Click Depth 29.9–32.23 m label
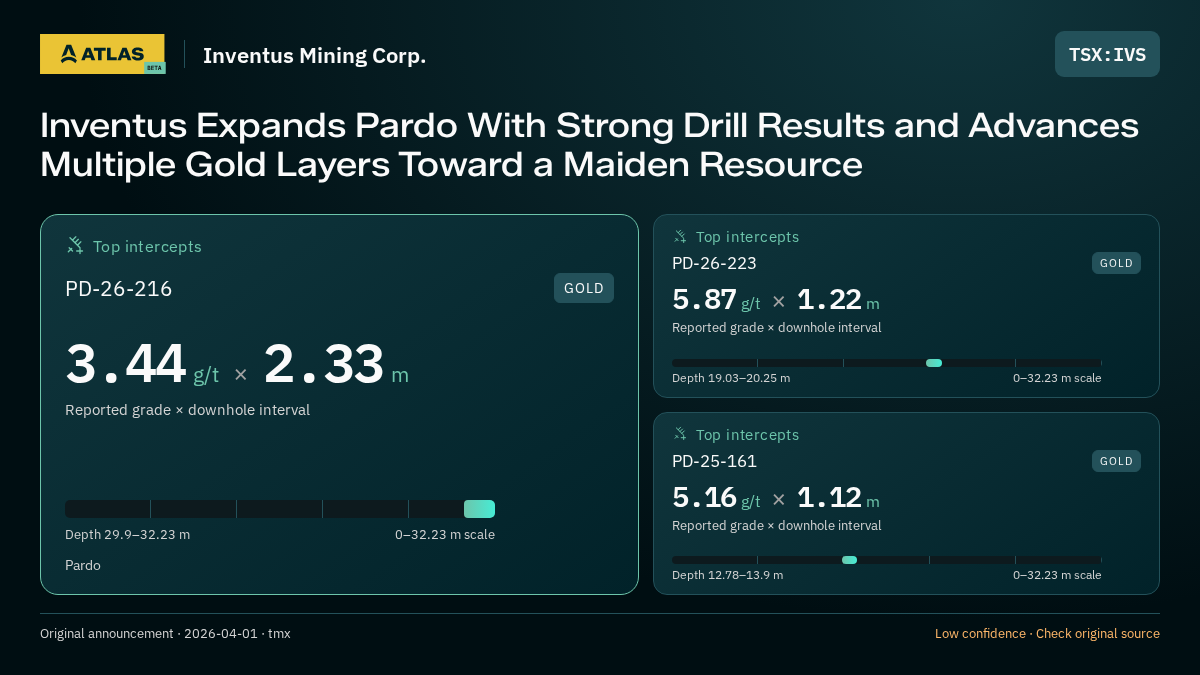 127,535
